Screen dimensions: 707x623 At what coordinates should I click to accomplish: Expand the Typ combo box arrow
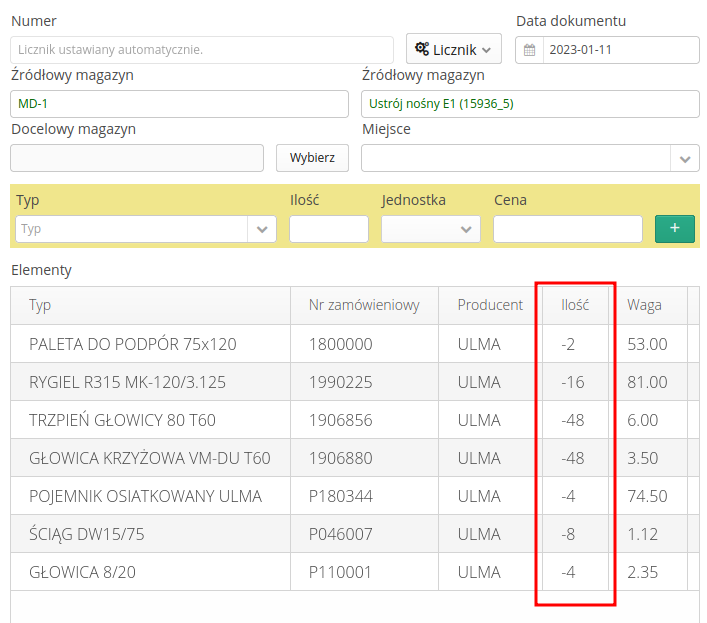click(262, 229)
